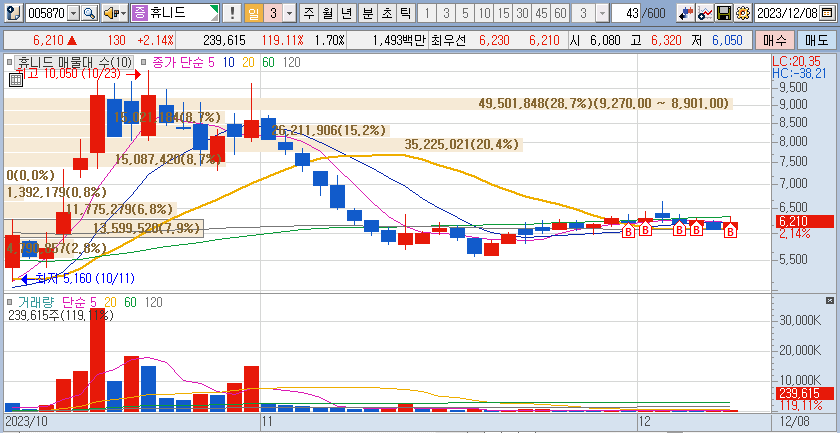Click 최고 10,050 (10/23) high label

coord(71,74)
